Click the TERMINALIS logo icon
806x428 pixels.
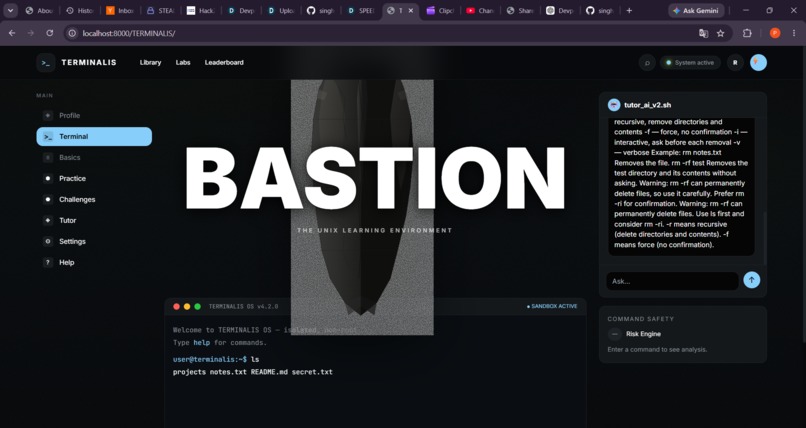pos(46,63)
